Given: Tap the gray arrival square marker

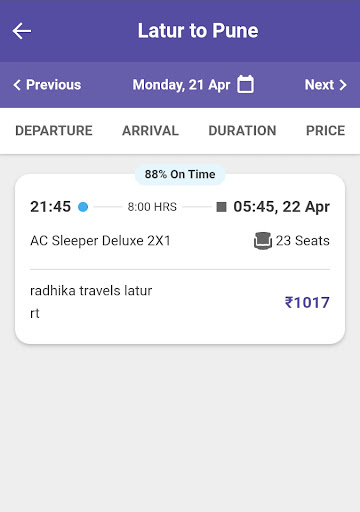Looking at the screenshot, I should pyautogui.click(x=221, y=207).
